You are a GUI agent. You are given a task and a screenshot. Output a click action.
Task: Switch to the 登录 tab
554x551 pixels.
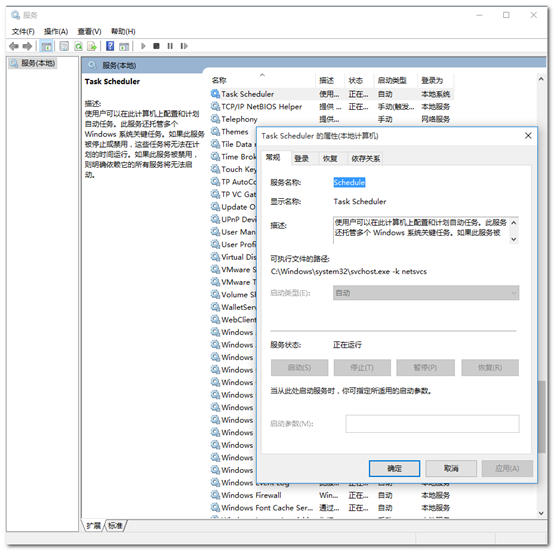coord(301,159)
